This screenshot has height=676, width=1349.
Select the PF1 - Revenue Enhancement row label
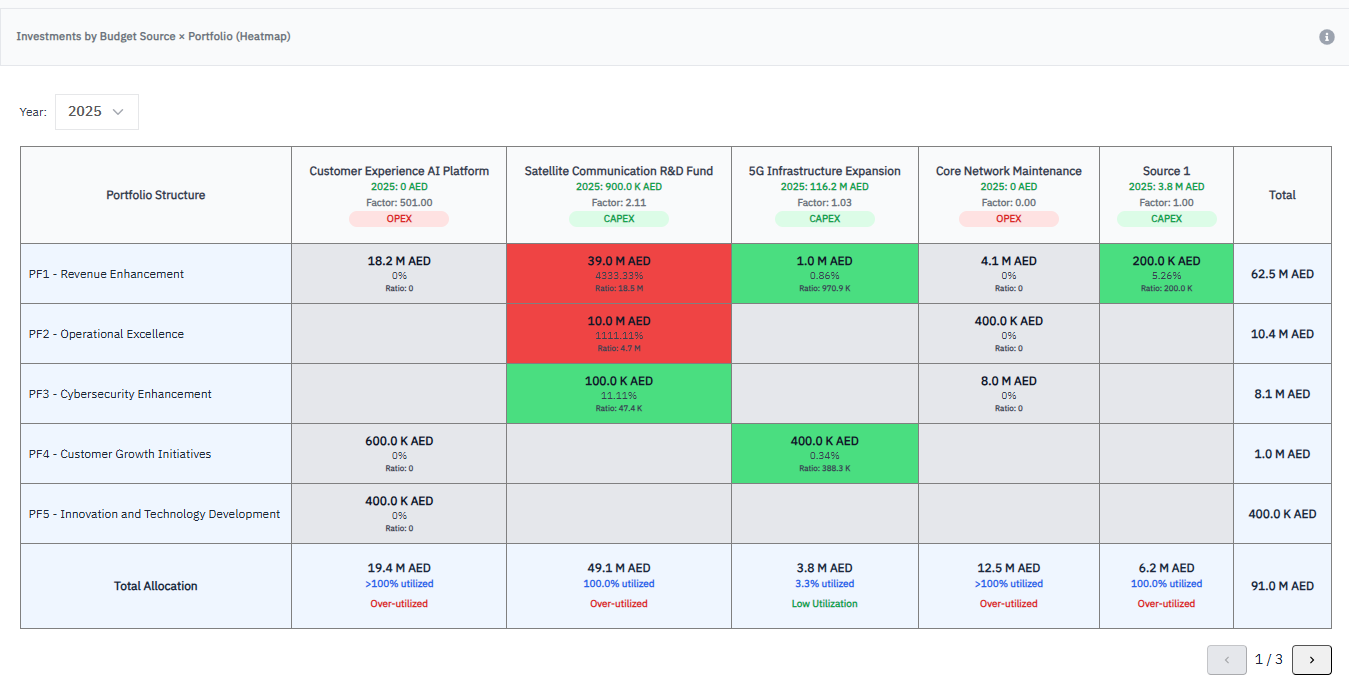pyautogui.click(x=107, y=274)
